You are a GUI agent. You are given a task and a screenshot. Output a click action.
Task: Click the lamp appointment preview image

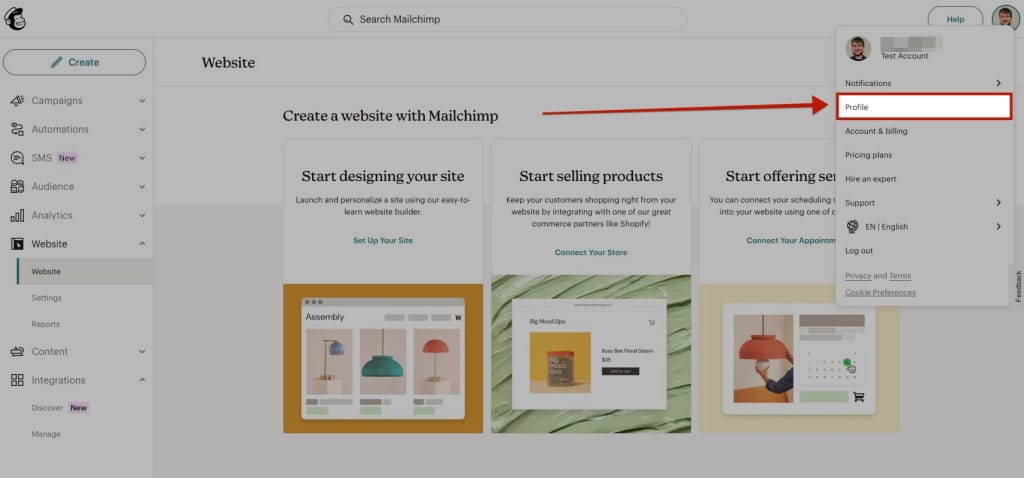point(799,358)
